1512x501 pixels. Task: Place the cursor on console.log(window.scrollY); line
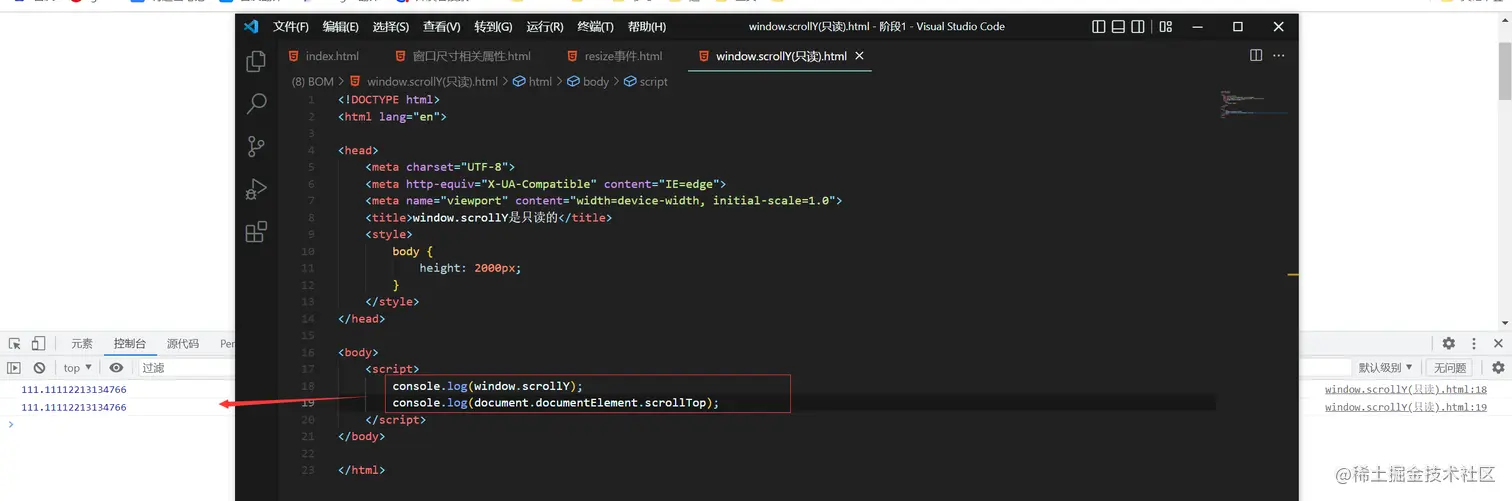click(x=487, y=386)
